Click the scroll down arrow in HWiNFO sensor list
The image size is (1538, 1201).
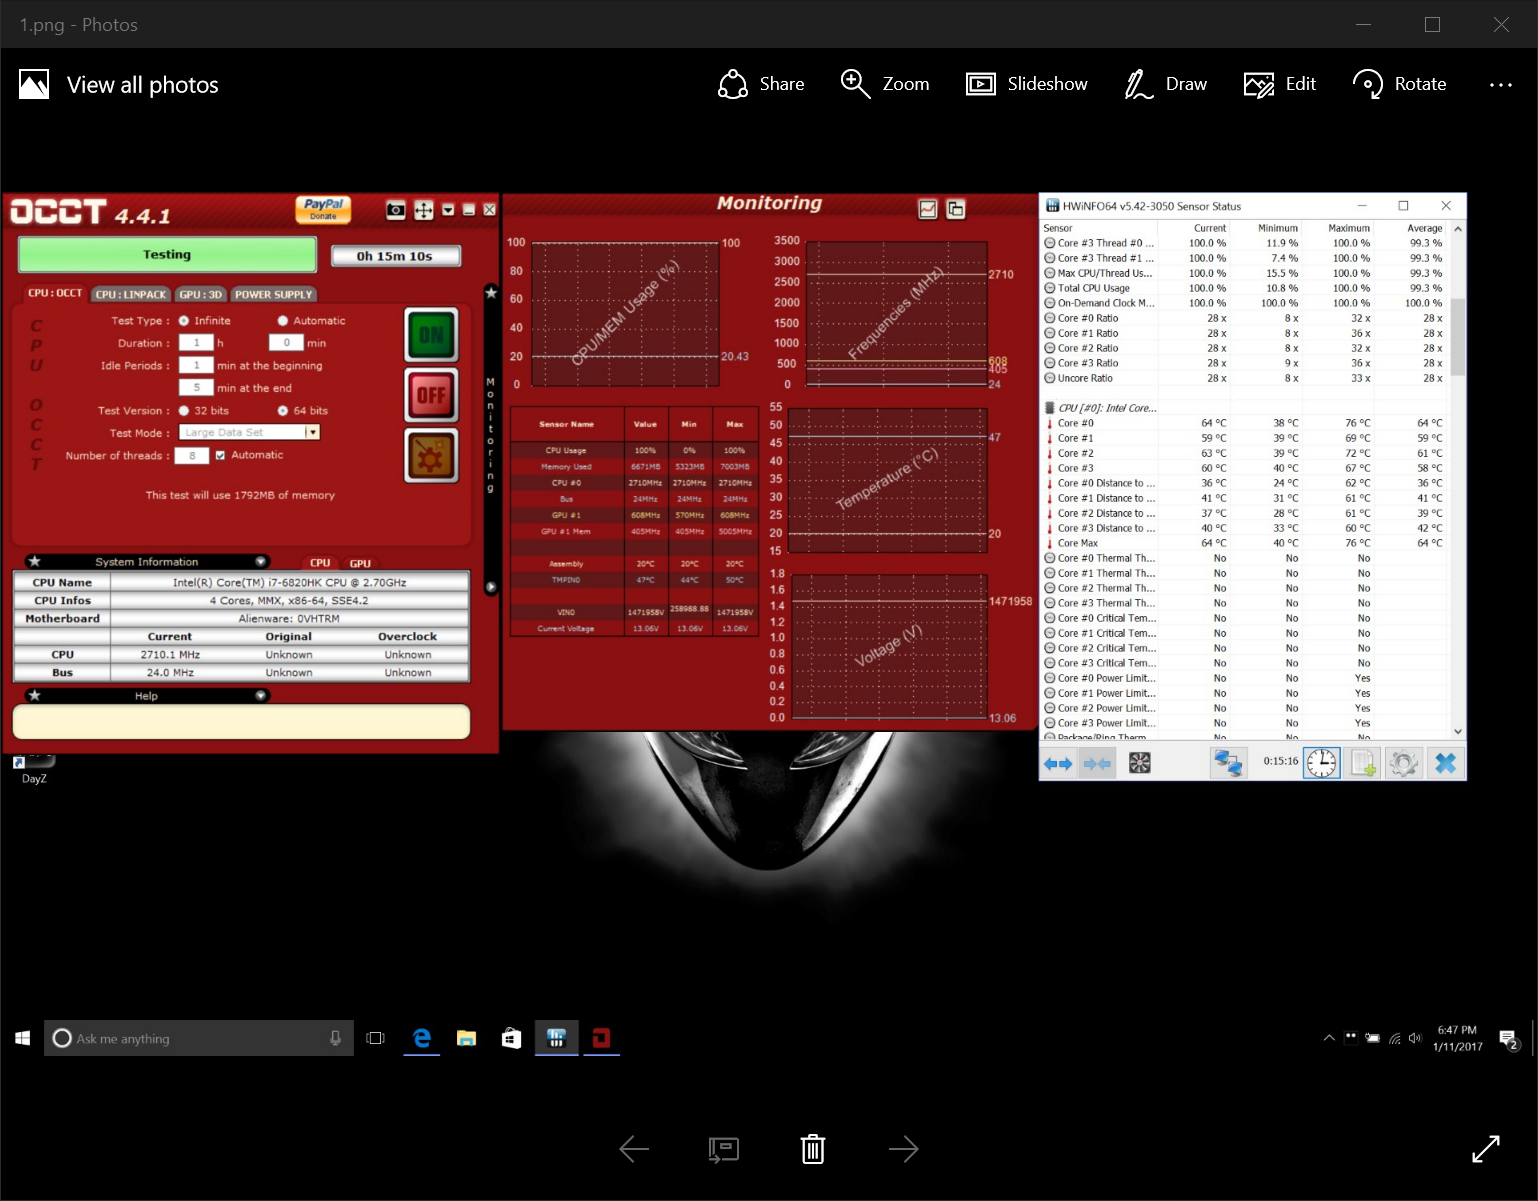(x=1457, y=732)
